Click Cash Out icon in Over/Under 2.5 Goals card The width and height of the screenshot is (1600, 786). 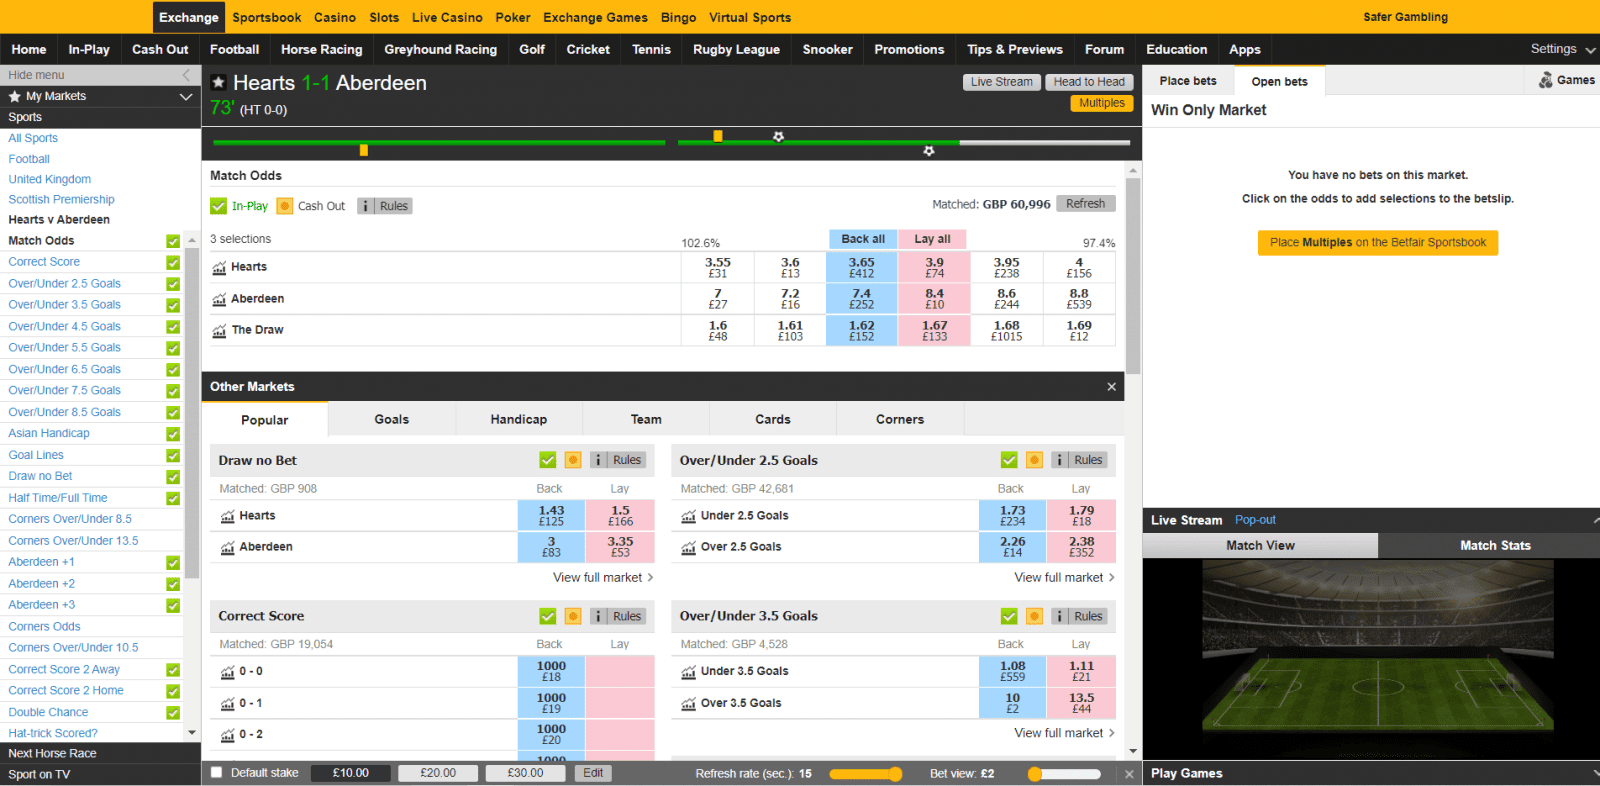[1034, 460]
